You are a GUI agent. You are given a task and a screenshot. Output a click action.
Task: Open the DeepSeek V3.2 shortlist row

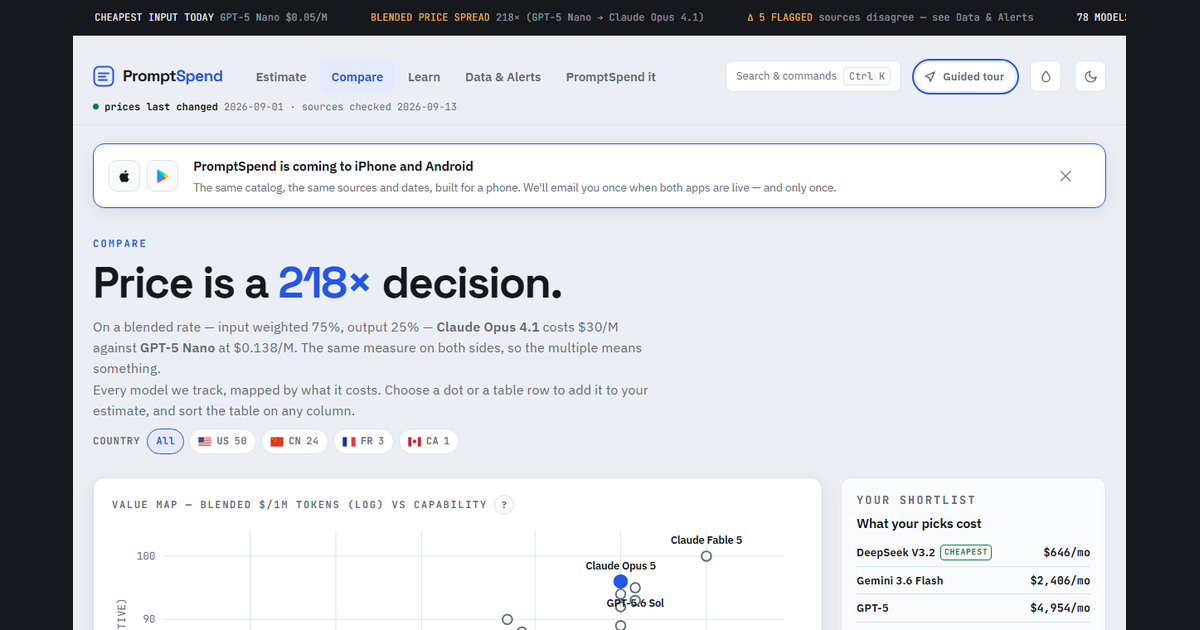[x=973, y=552]
